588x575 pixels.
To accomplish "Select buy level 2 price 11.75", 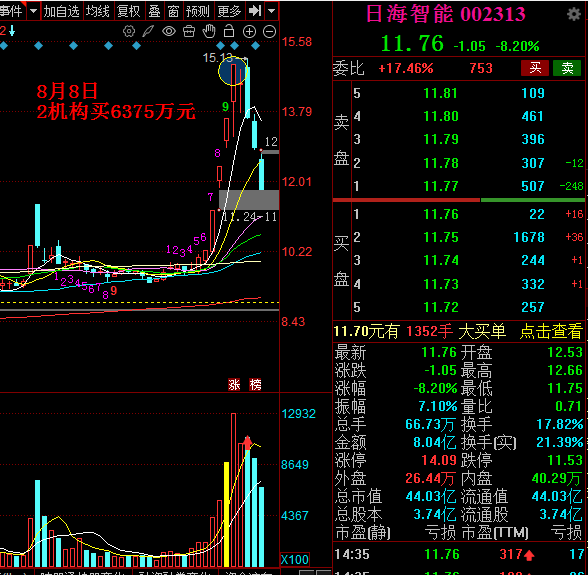I will [441, 237].
